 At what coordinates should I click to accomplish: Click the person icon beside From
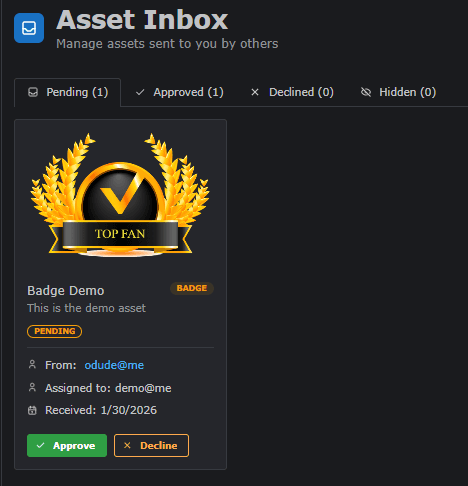click(x=32, y=365)
